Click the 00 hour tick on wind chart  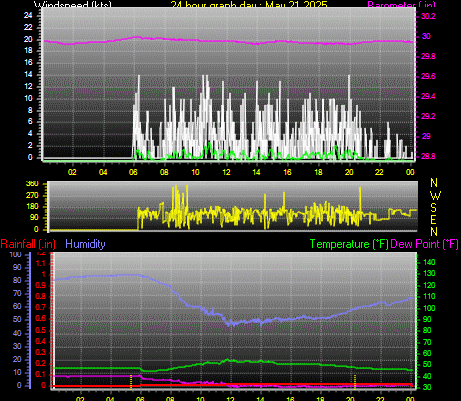coord(410,172)
